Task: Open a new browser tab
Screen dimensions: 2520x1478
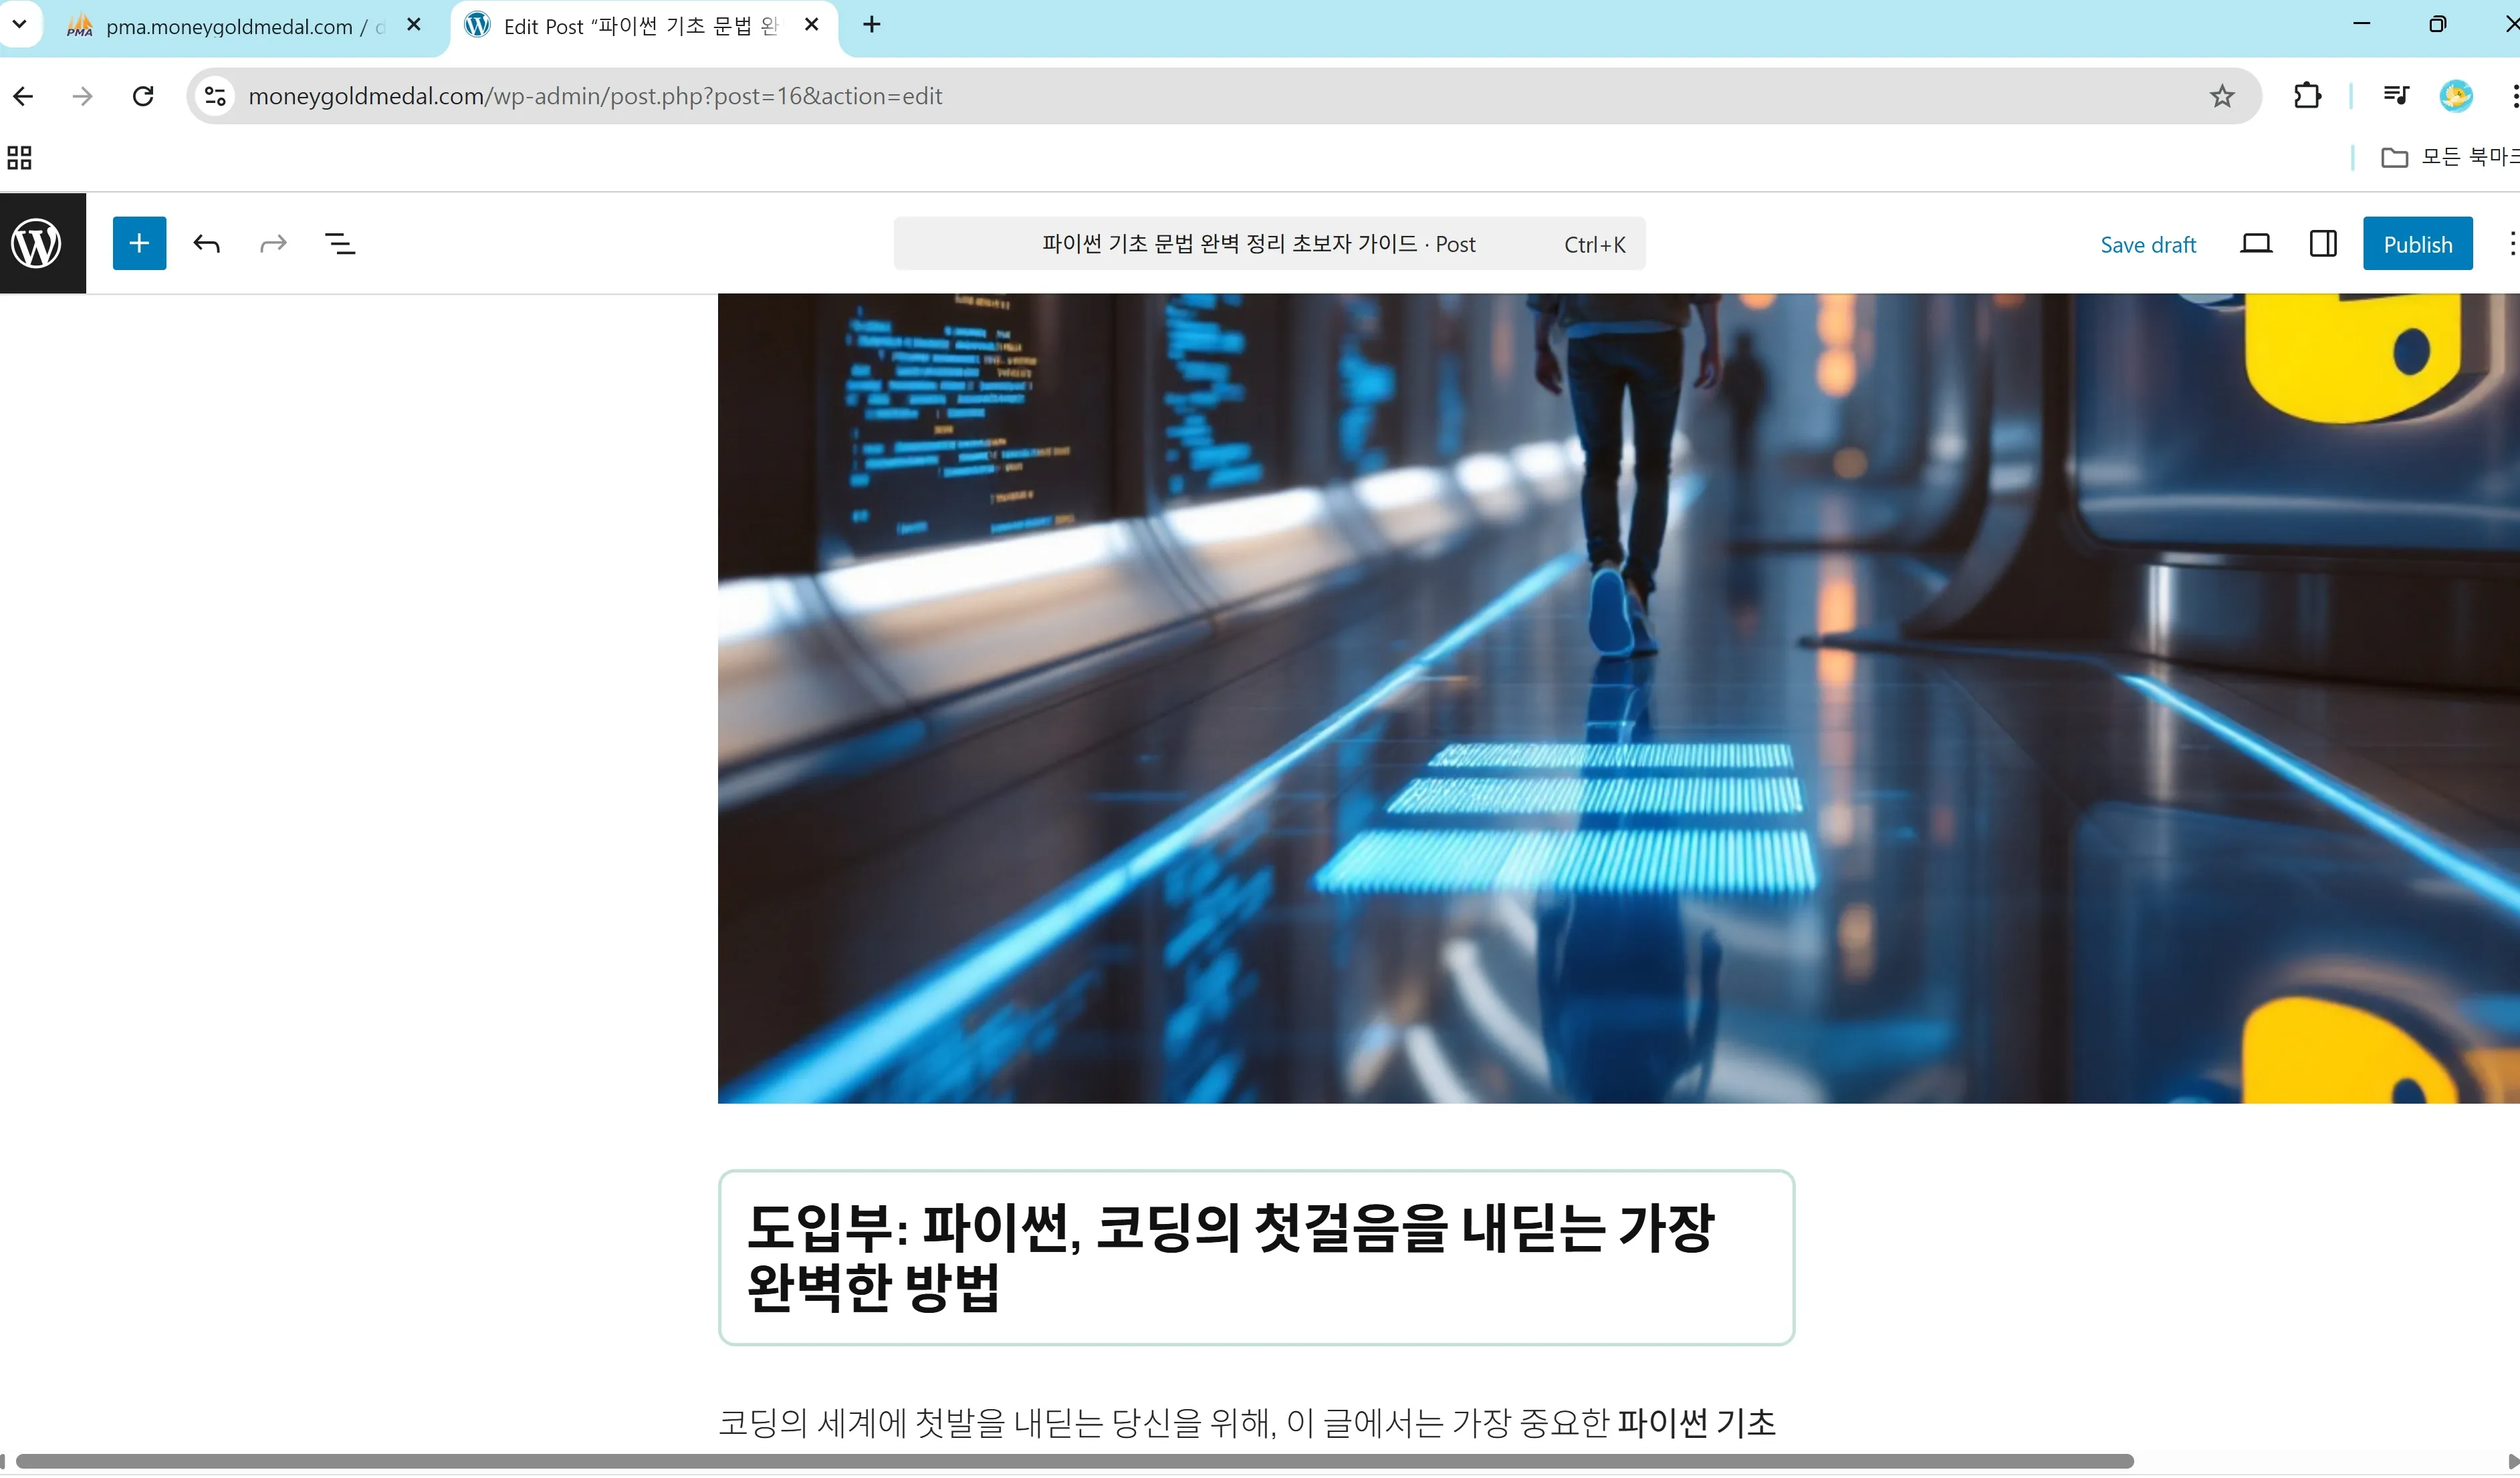Action: tap(871, 24)
